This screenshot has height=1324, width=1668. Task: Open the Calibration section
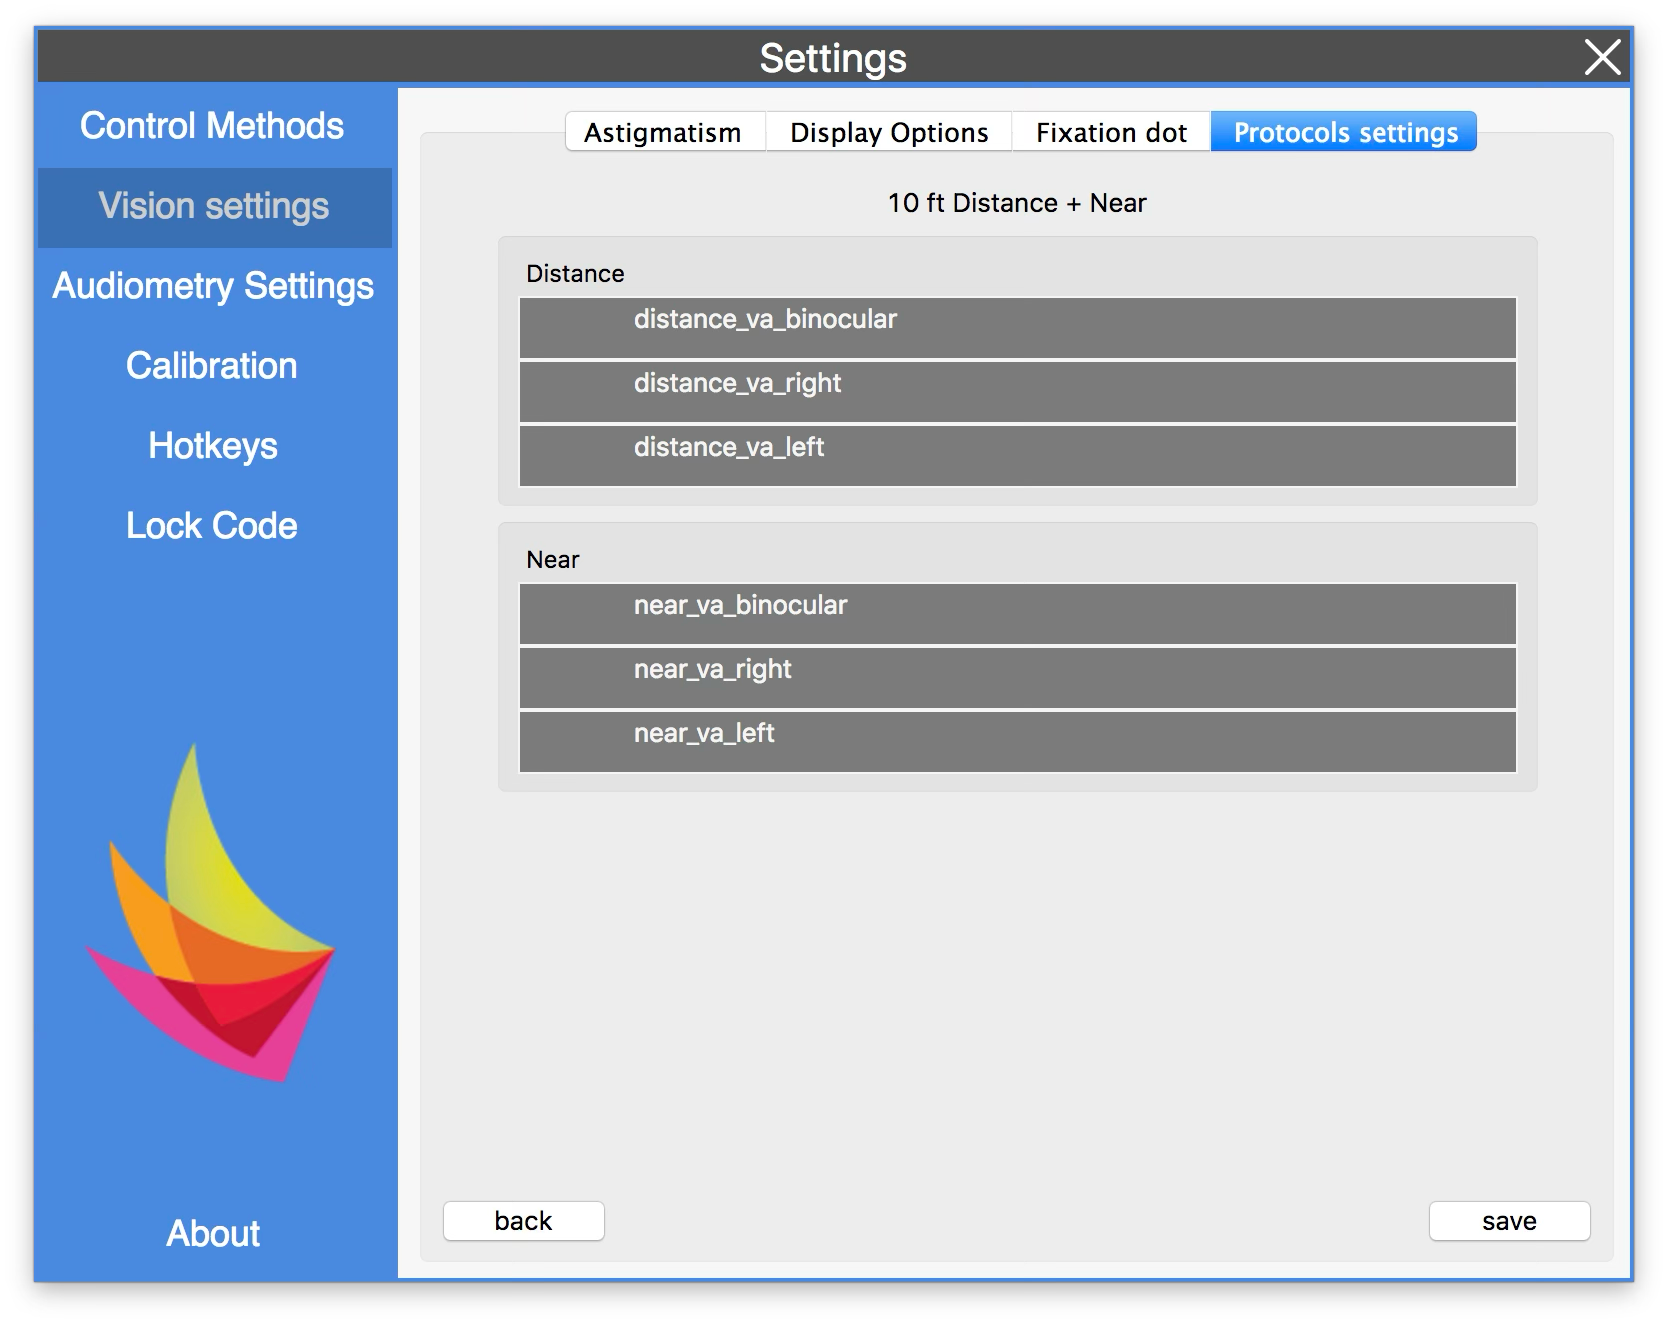[212, 366]
